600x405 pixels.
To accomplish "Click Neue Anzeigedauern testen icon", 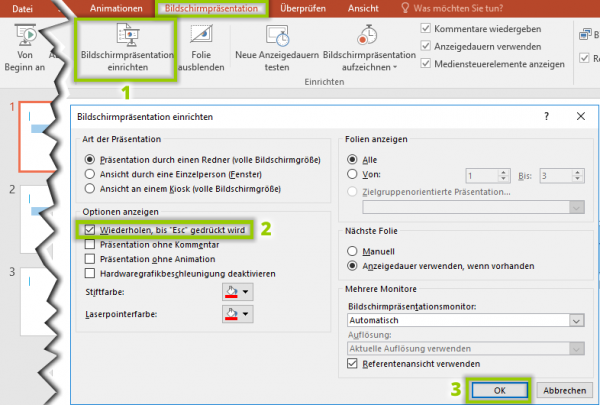I will coord(277,35).
